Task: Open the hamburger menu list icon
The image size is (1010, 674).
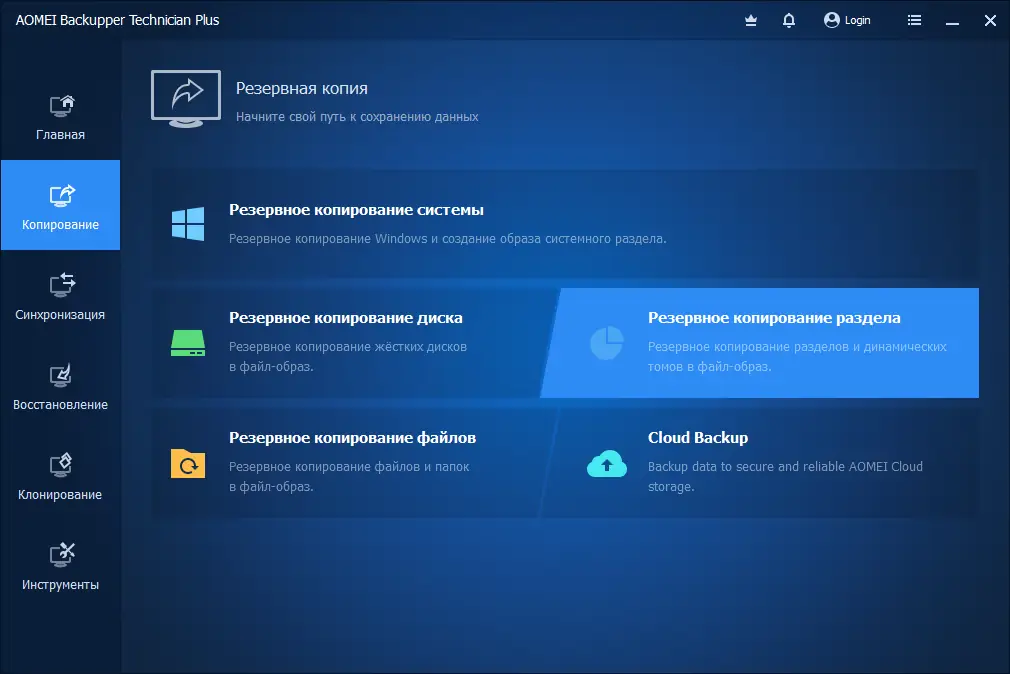Action: pyautogui.click(x=914, y=21)
